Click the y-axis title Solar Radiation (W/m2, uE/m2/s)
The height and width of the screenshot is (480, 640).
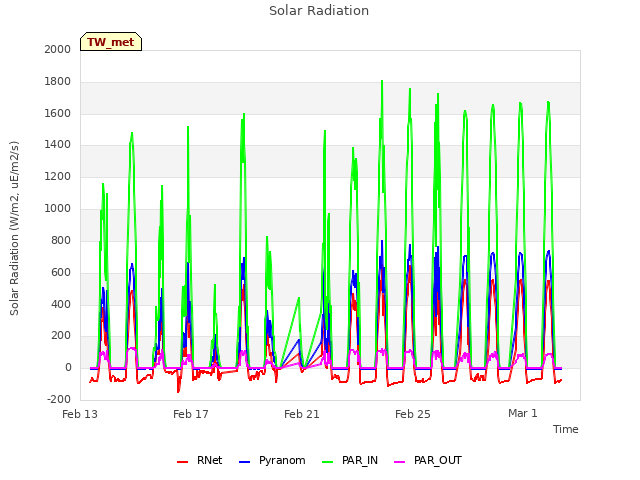point(14,228)
